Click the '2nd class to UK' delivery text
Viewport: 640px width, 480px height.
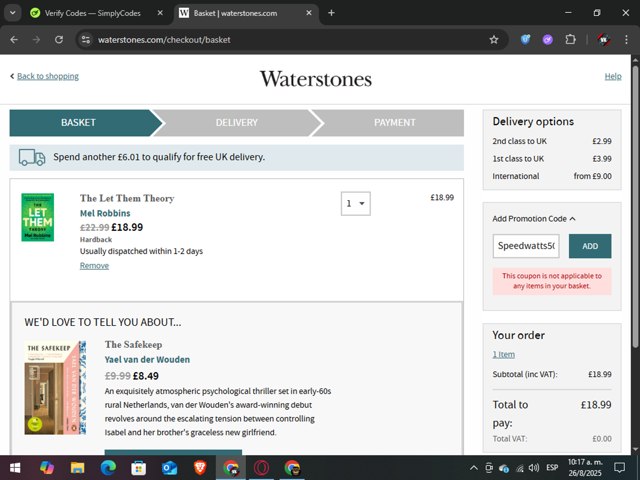(x=520, y=141)
